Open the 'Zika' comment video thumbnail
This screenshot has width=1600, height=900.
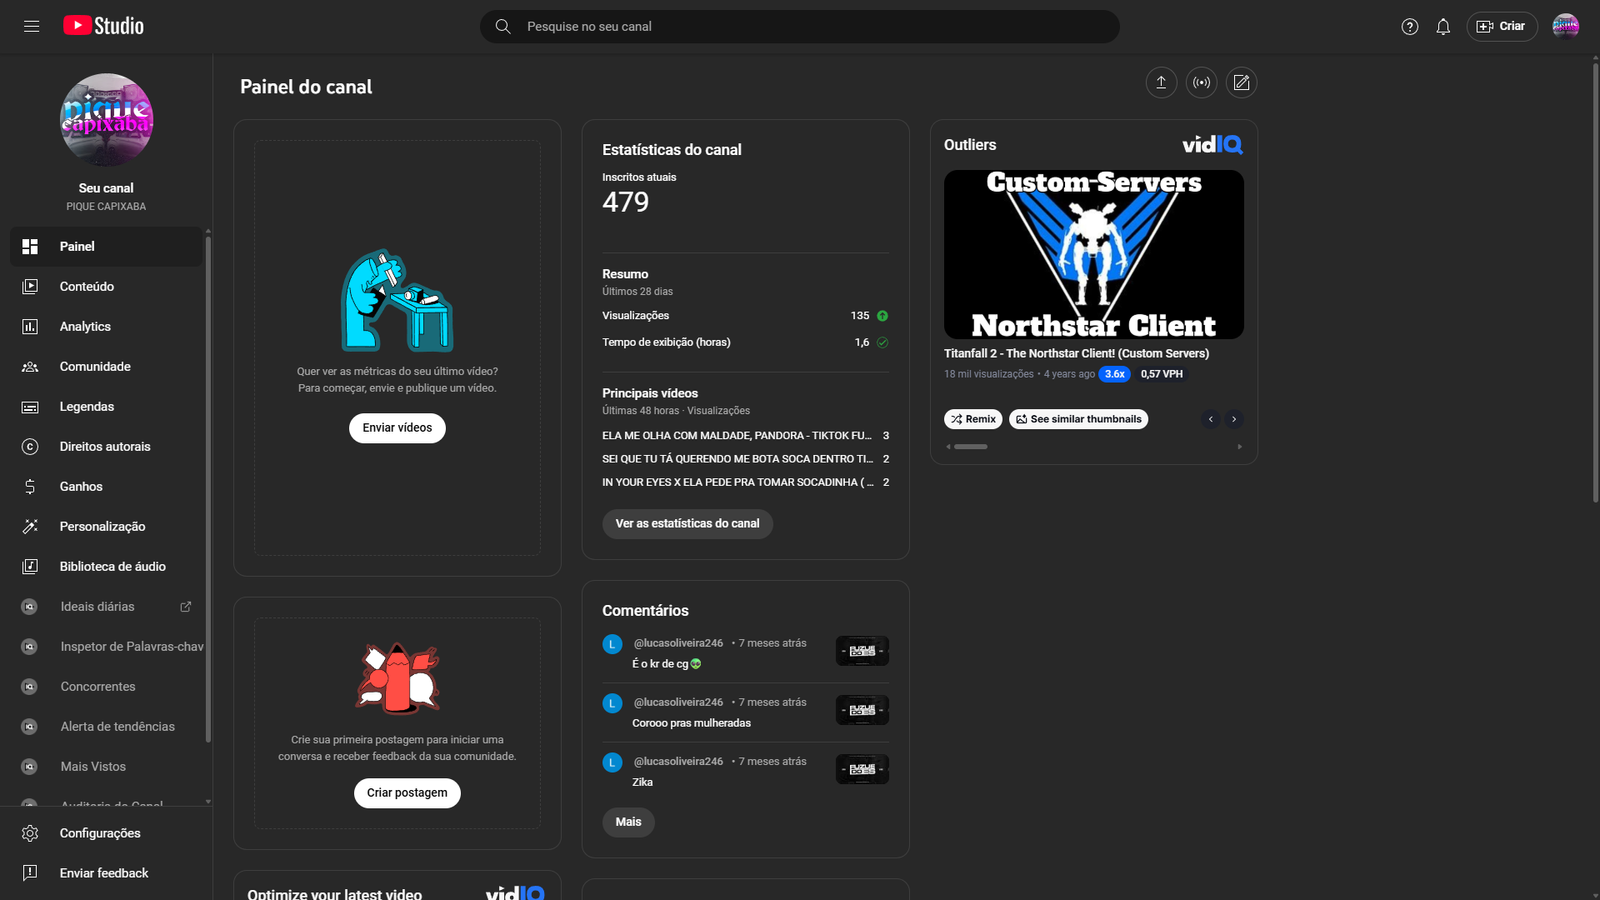click(862, 769)
